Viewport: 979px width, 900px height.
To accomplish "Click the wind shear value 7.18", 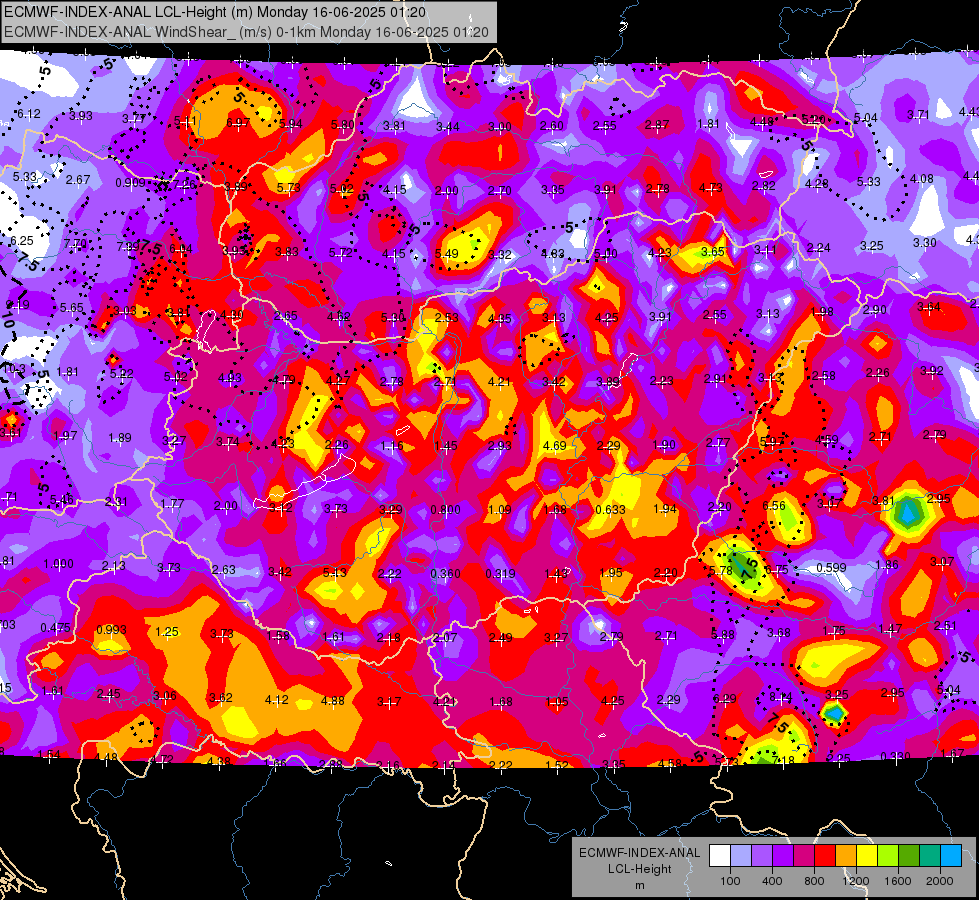I will [x=783, y=760].
